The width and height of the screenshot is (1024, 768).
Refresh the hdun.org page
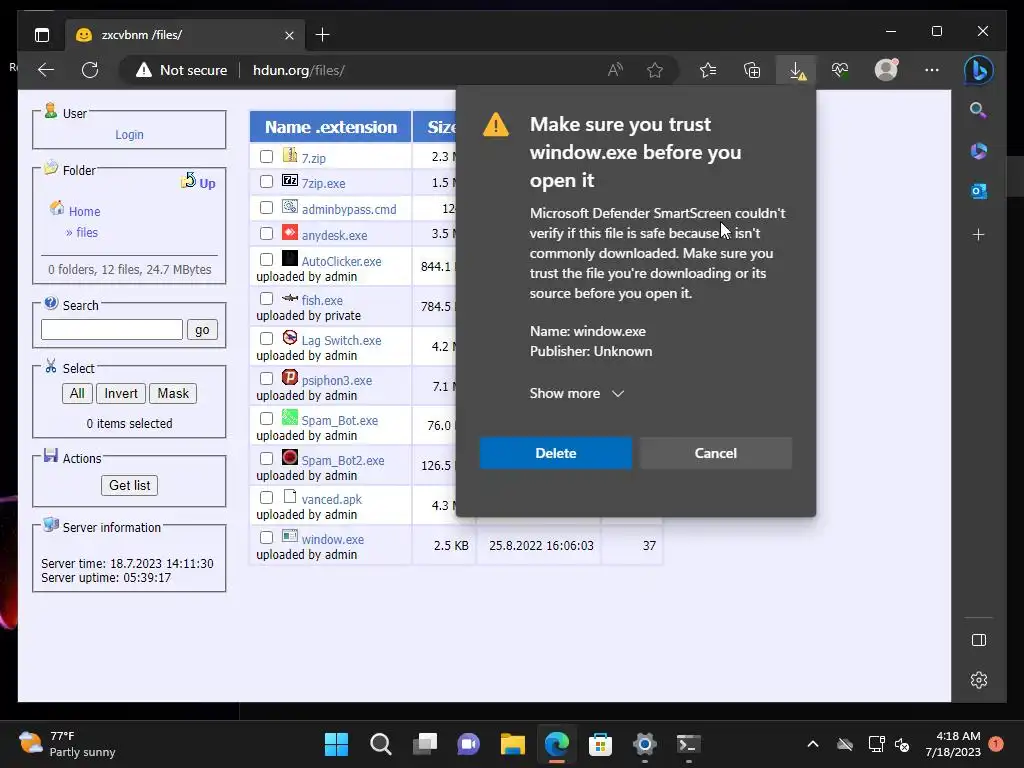90,70
